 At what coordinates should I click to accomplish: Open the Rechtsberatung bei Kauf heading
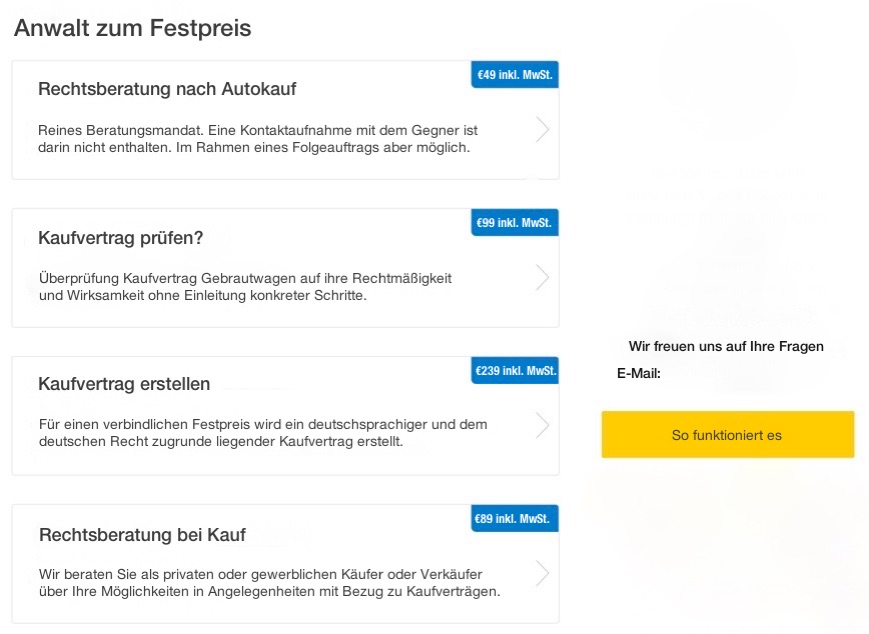pos(142,534)
